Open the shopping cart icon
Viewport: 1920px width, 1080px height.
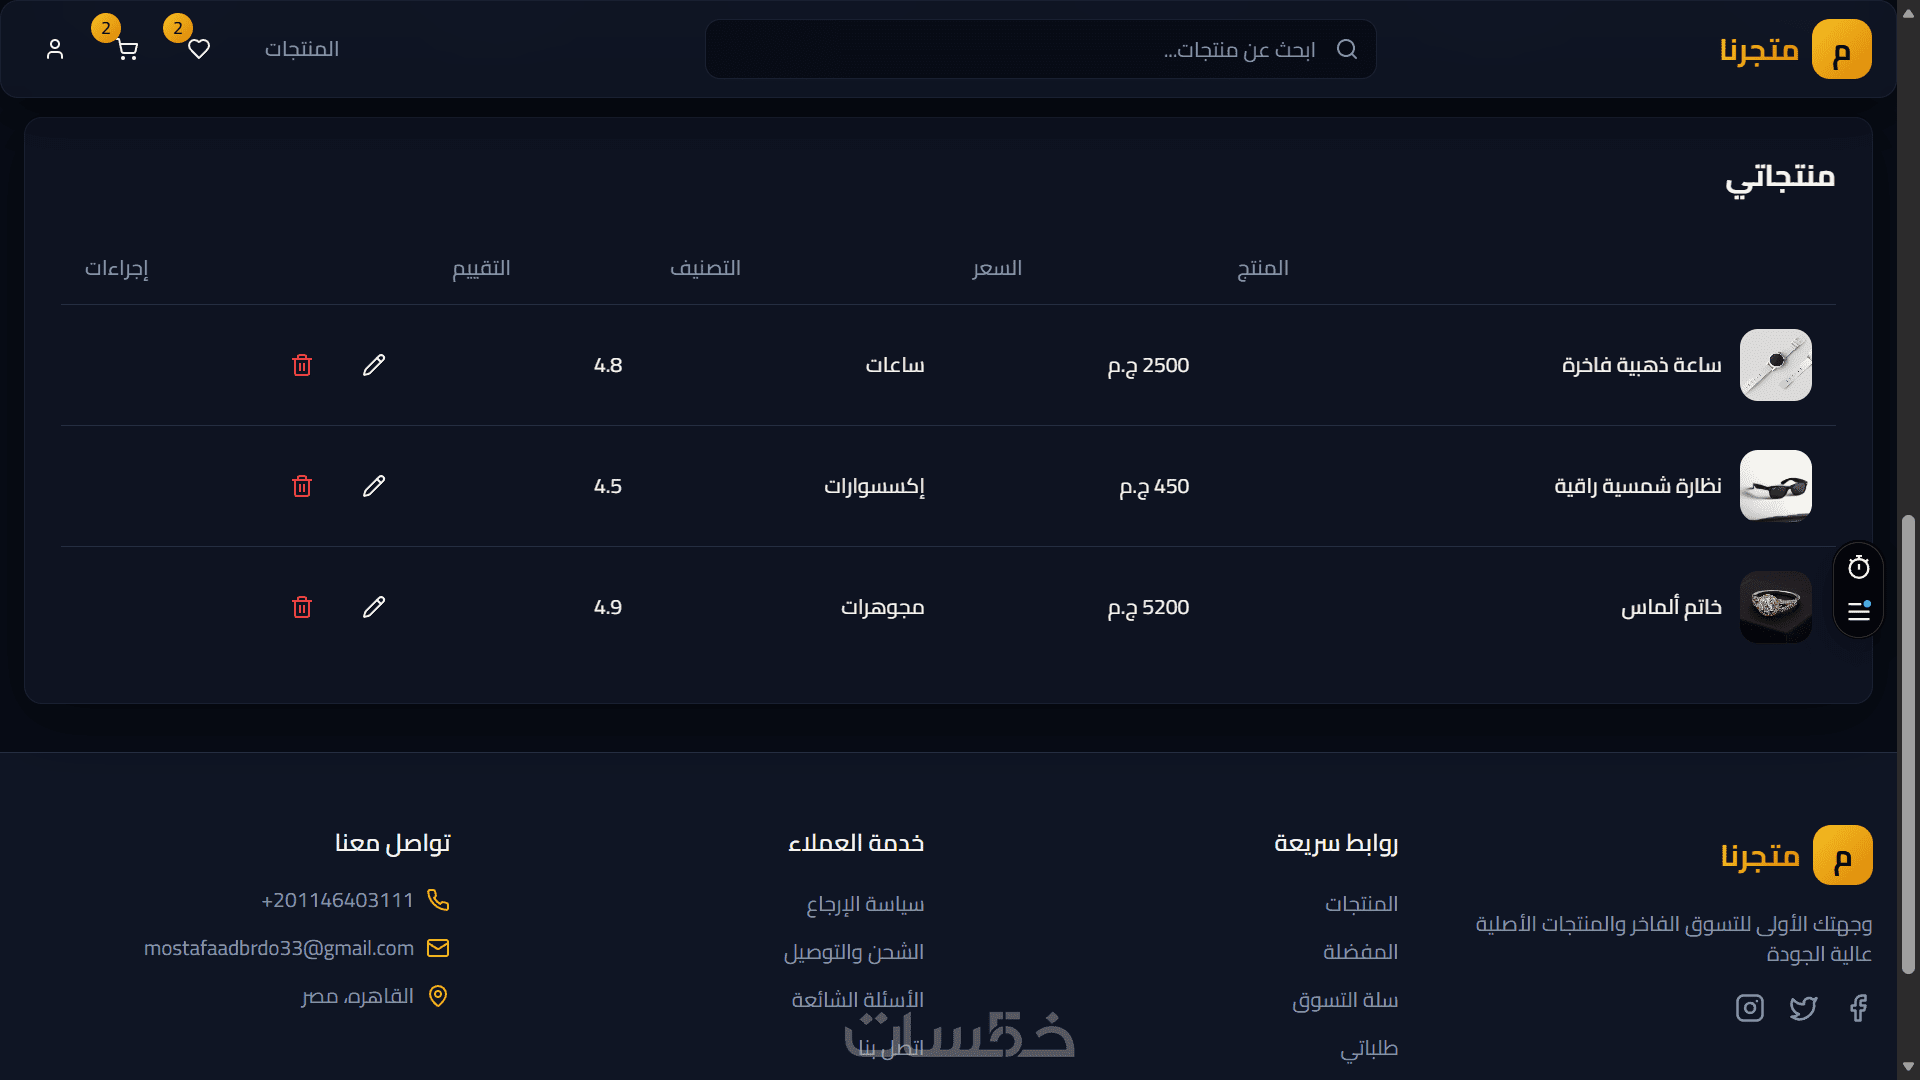[x=127, y=49]
